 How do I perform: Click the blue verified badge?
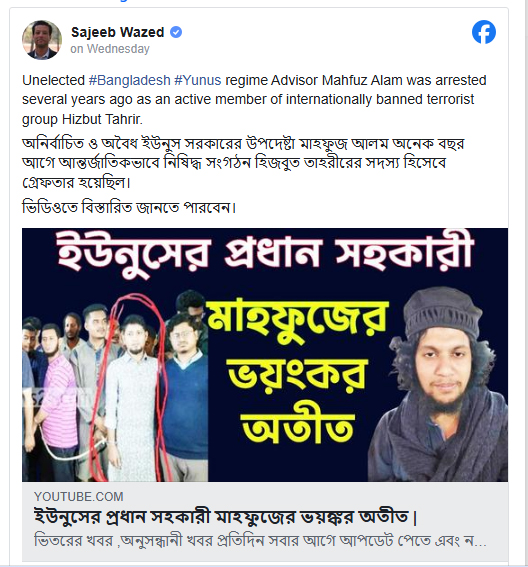pyautogui.click(x=176, y=32)
